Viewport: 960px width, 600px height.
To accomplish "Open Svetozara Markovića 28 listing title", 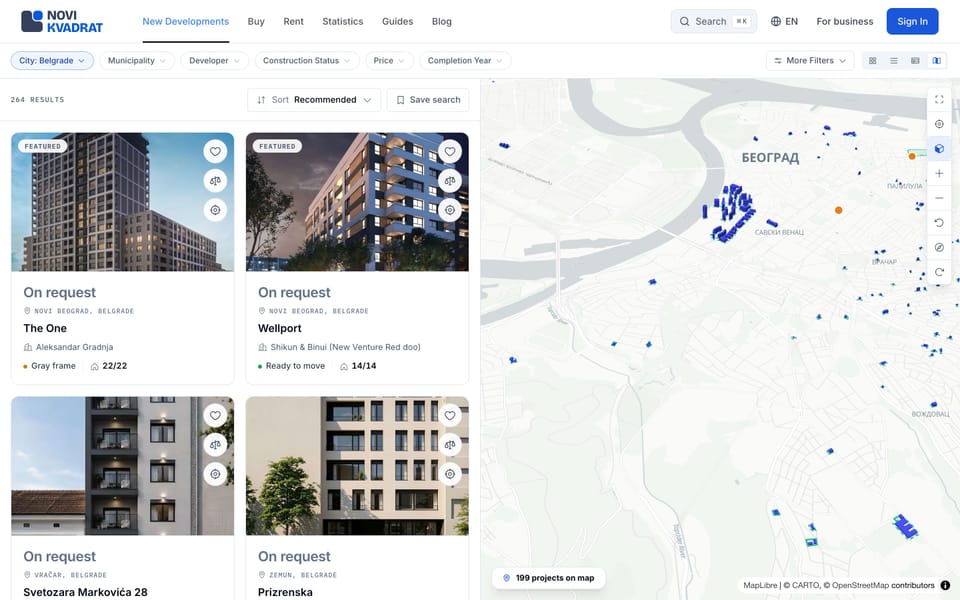I will click(x=85, y=592).
